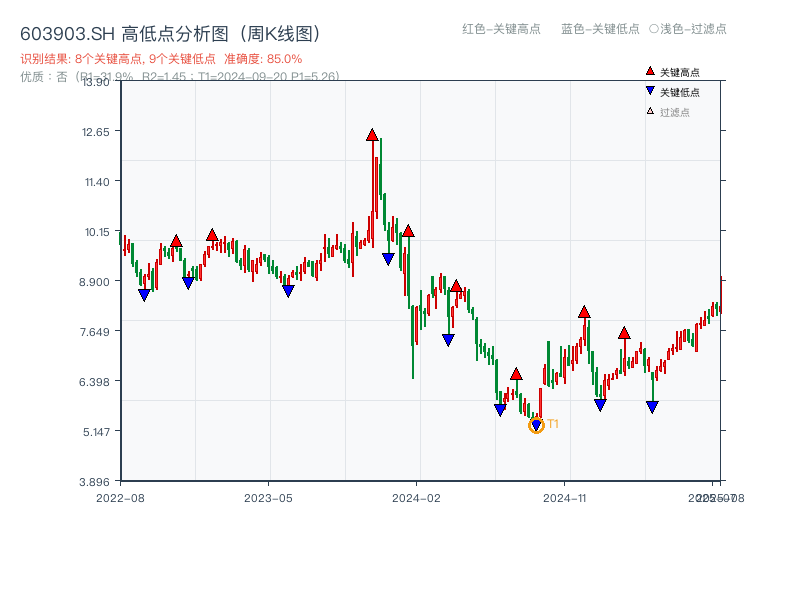Click the 2024-02 date axis label
This screenshot has height=600, width=800.
click(x=416, y=498)
